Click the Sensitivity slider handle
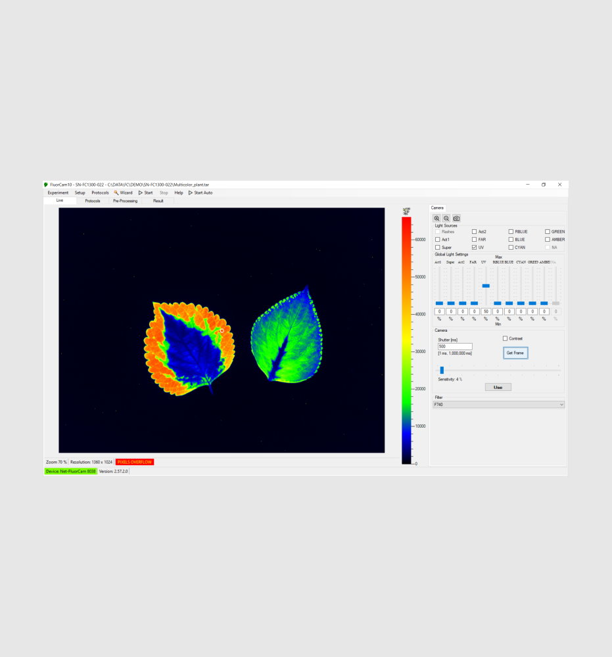Screen dimensions: 612x657 click(x=442, y=370)
